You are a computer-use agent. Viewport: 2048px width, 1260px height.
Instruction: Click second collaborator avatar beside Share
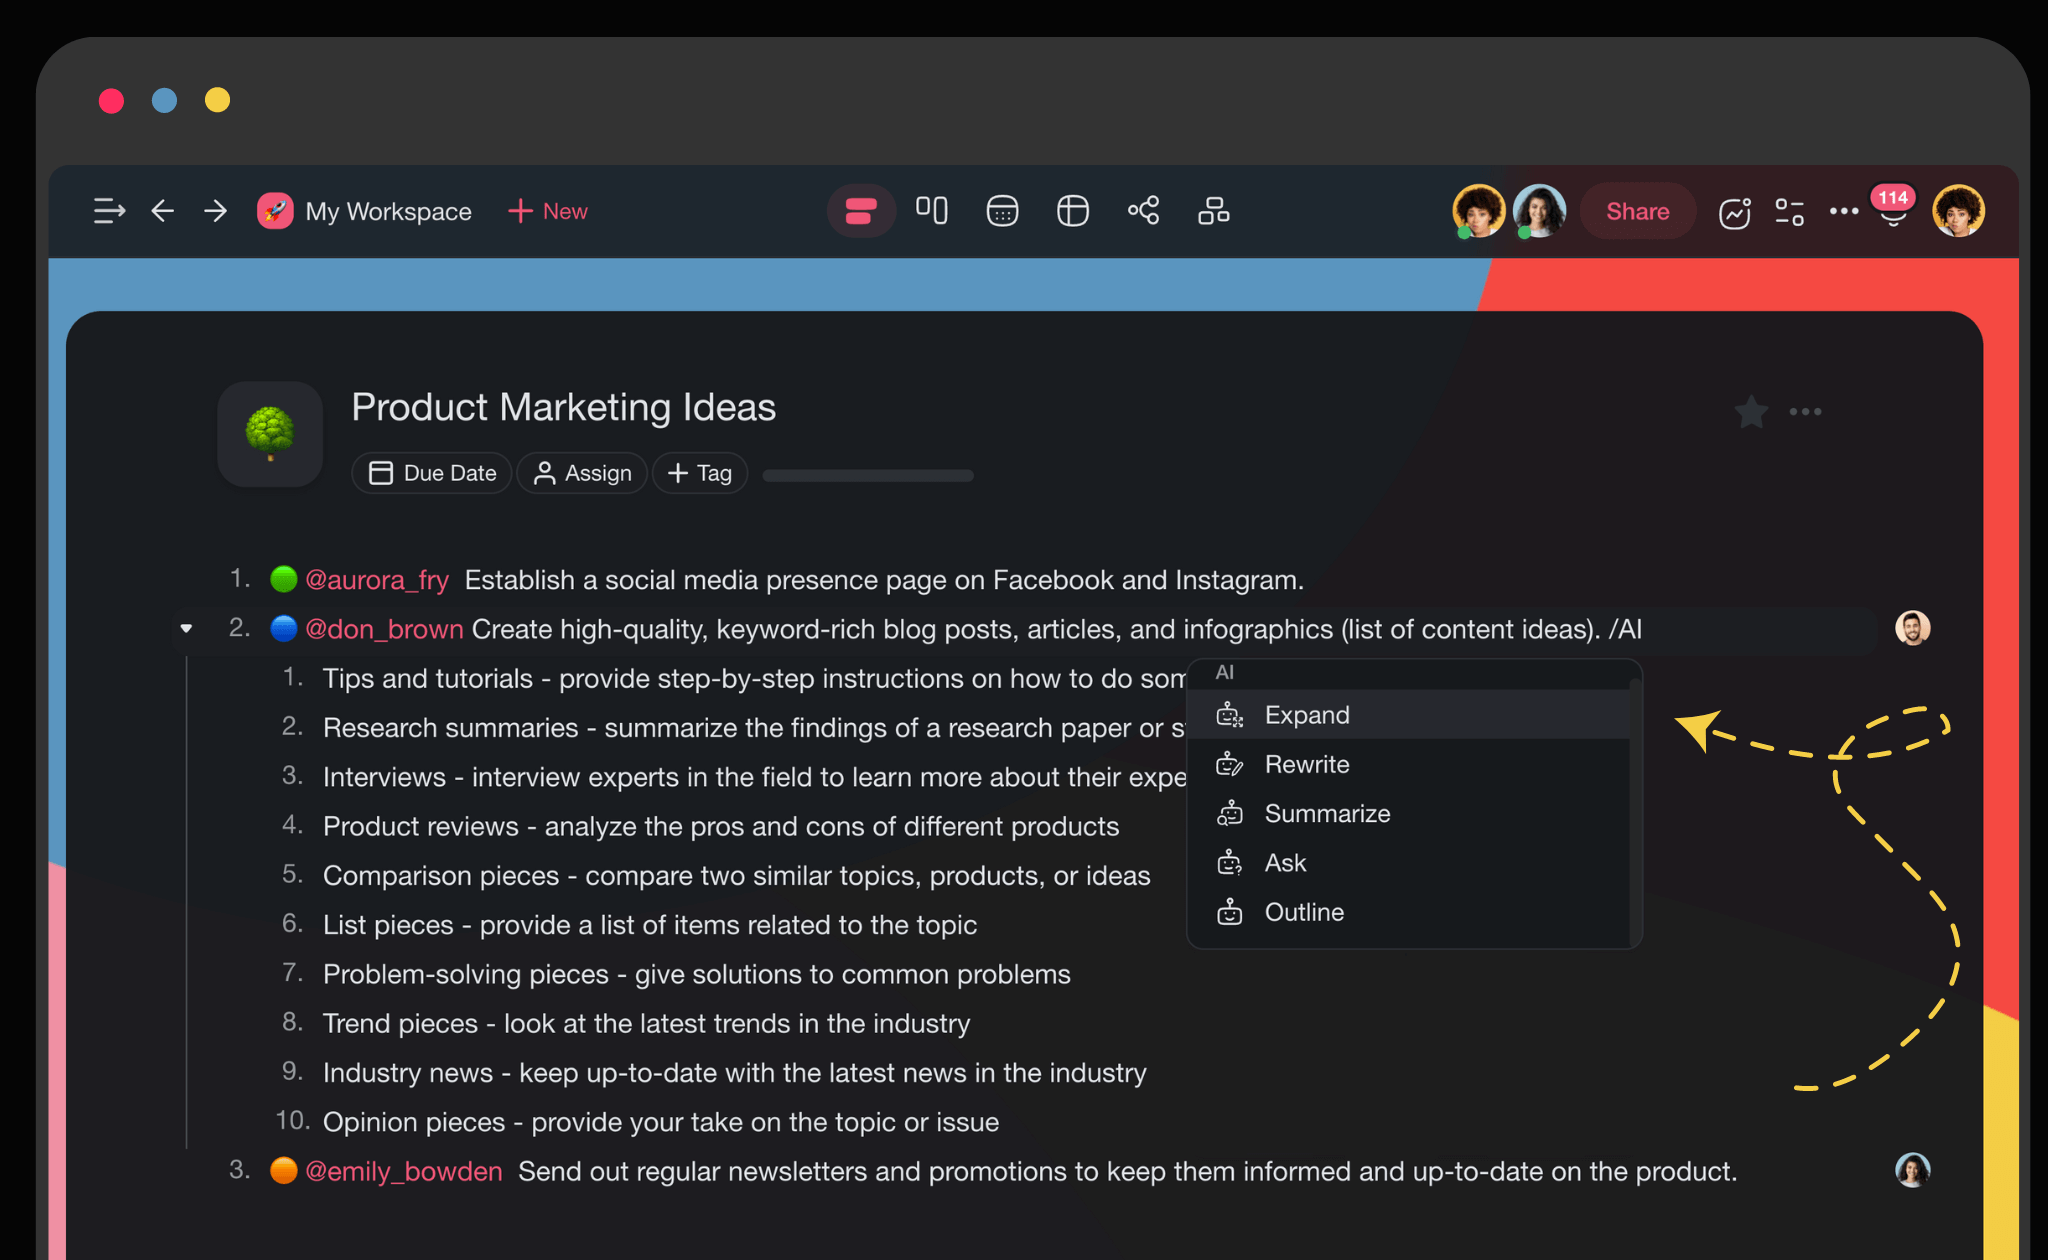point(1540,211)
